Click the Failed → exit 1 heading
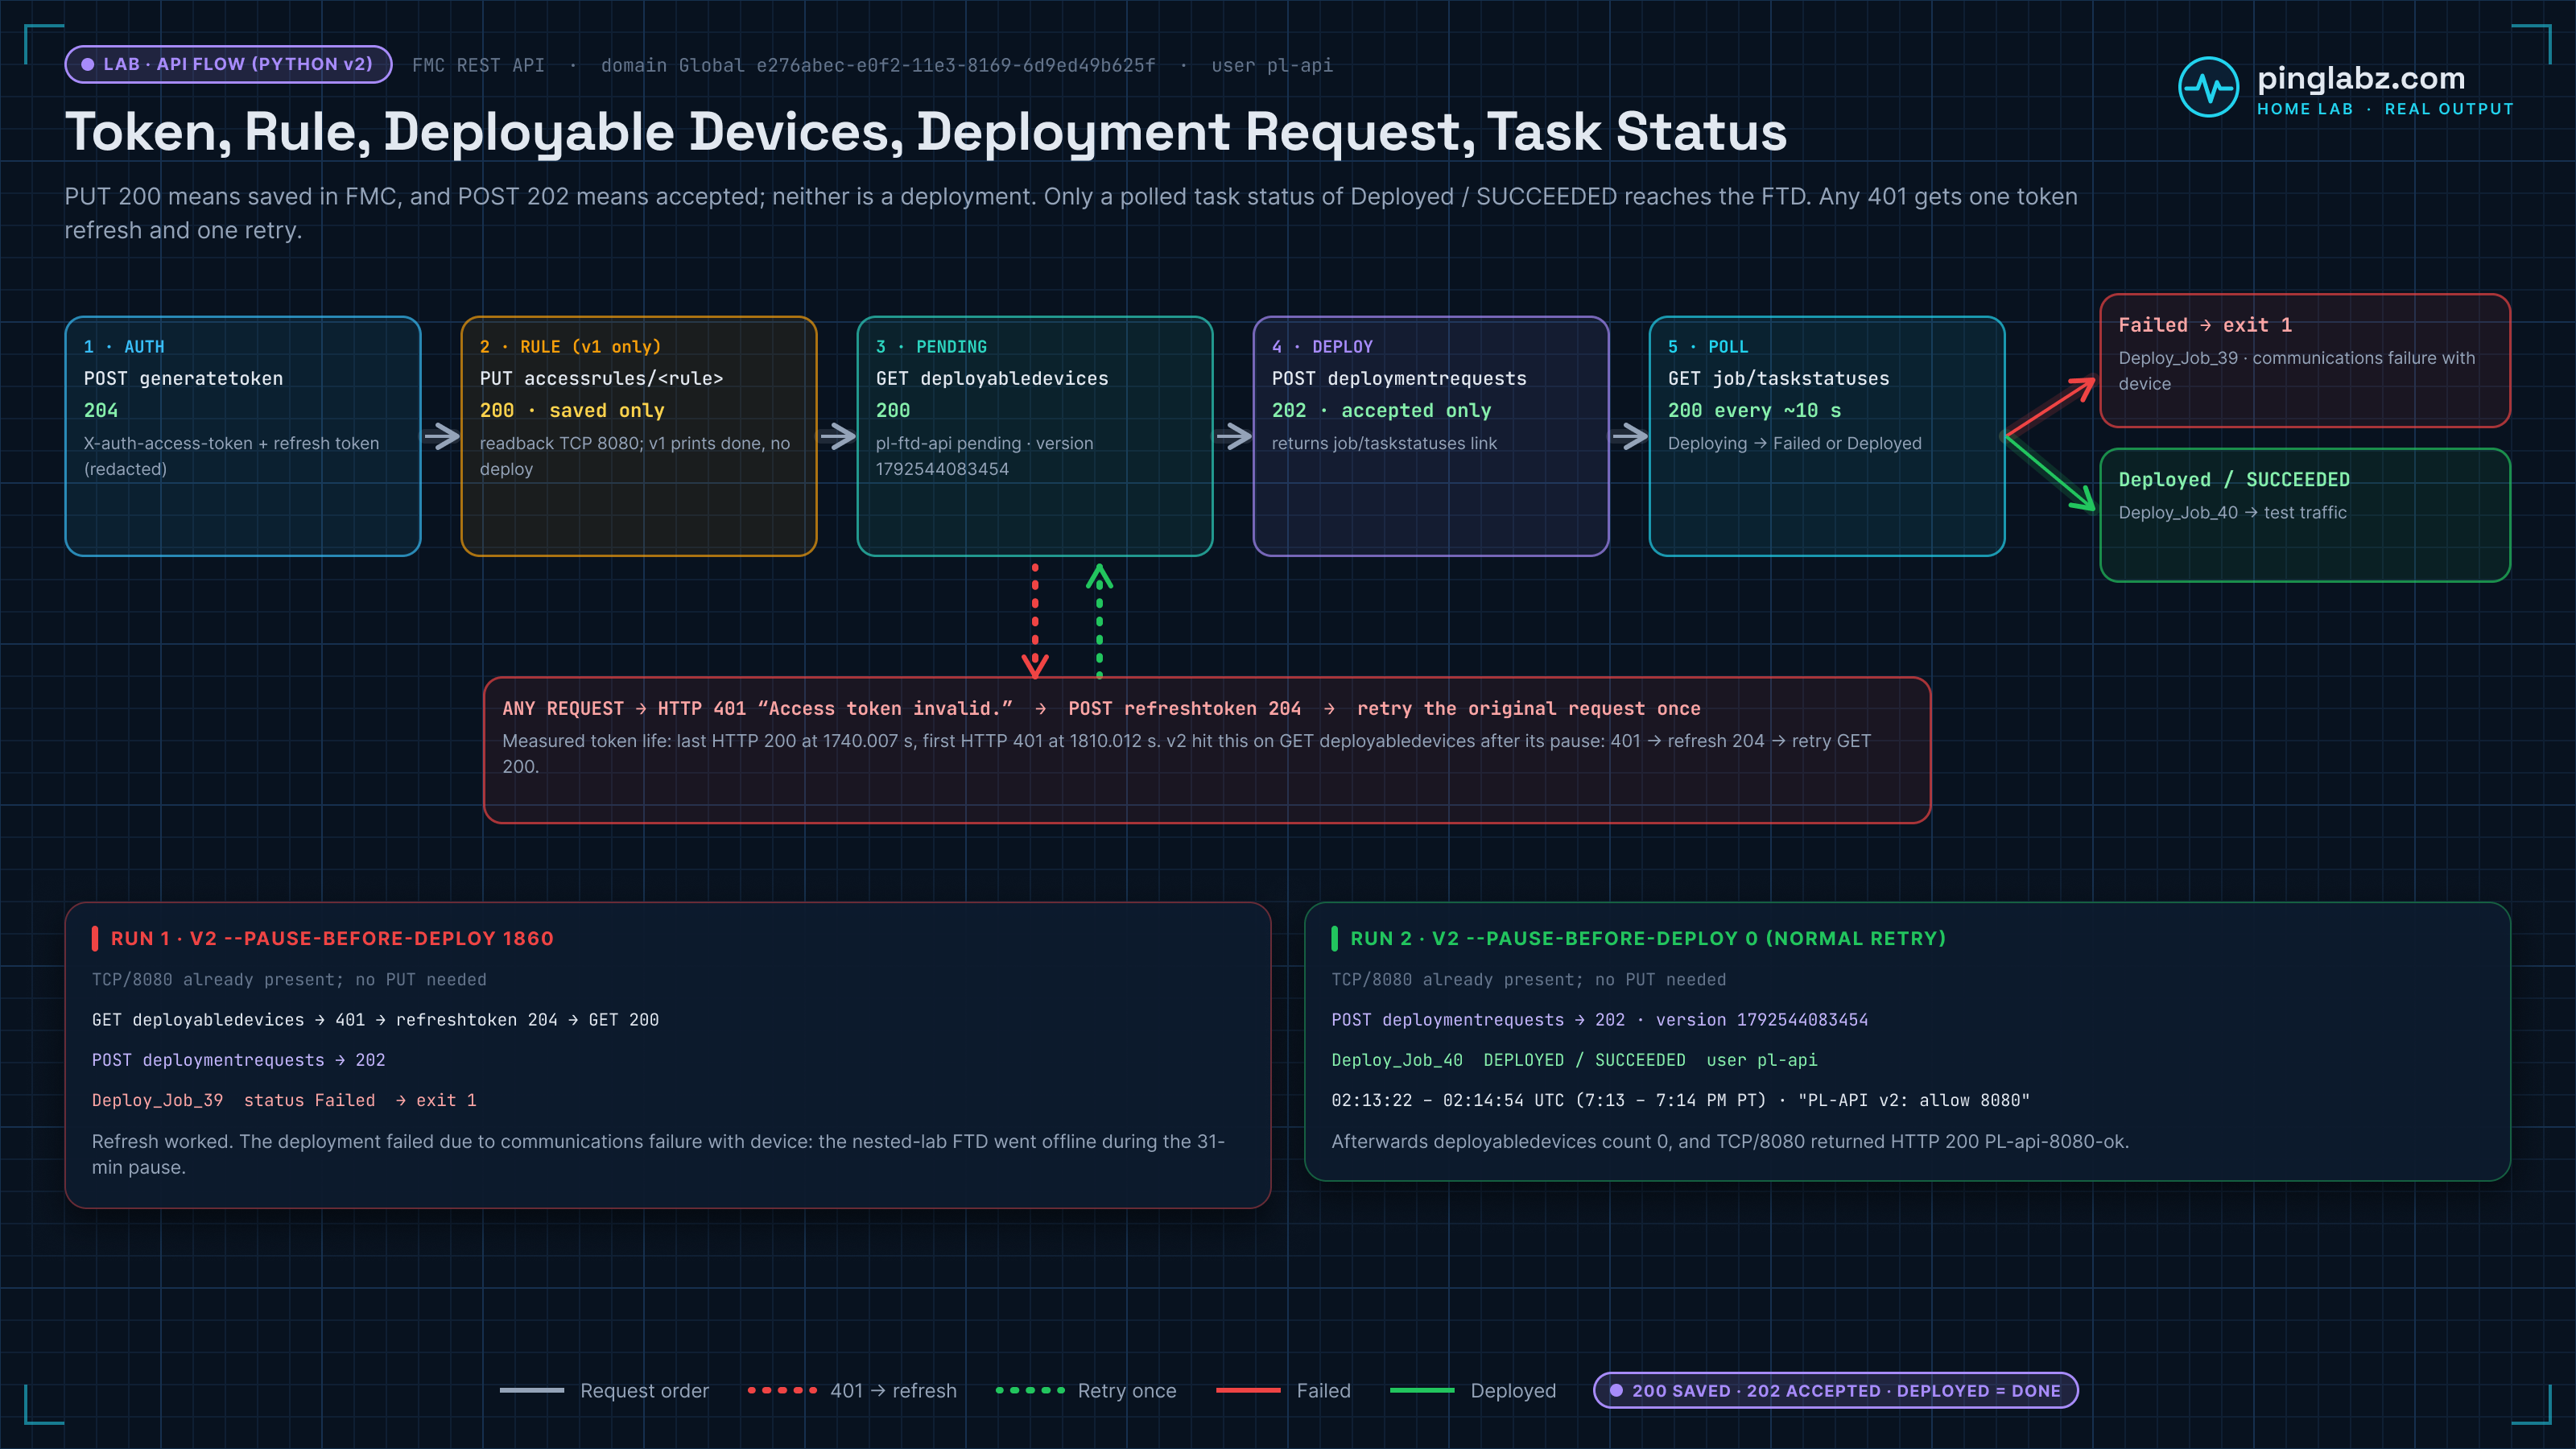Image resolution: width=2576 pixels, height=1449 pixels. (2205, 325)
